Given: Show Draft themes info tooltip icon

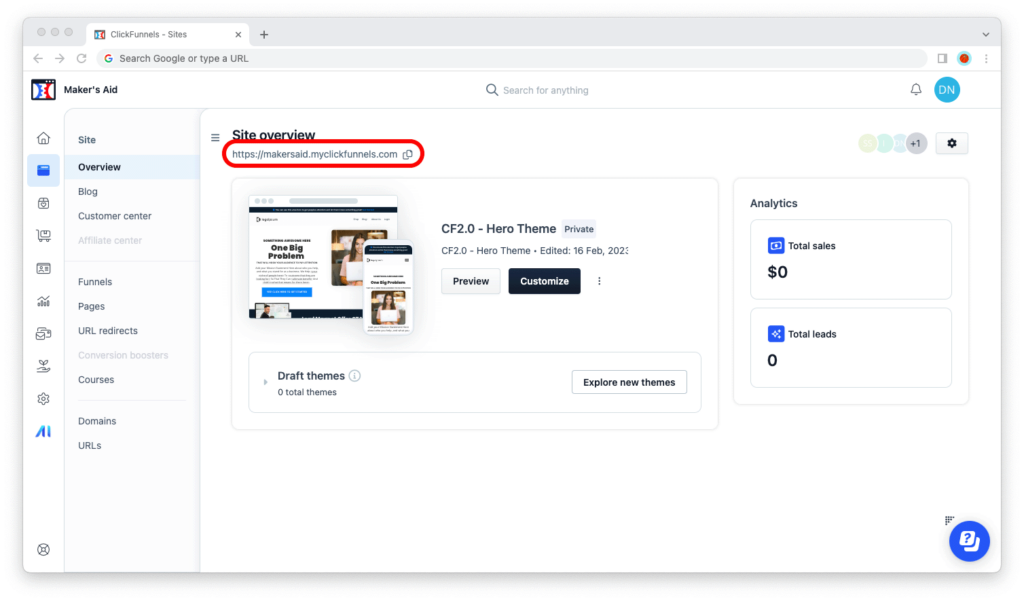Looking at the screenshot, I should [x=355, y=376].
